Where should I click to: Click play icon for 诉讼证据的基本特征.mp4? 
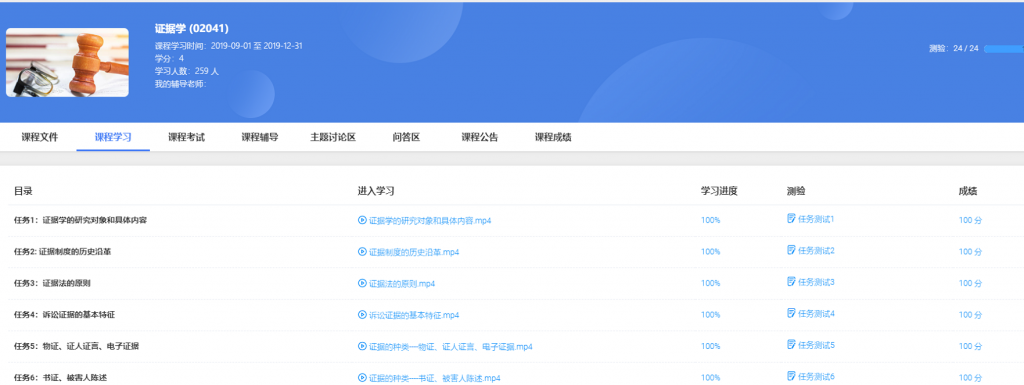(x=362, y=315)
